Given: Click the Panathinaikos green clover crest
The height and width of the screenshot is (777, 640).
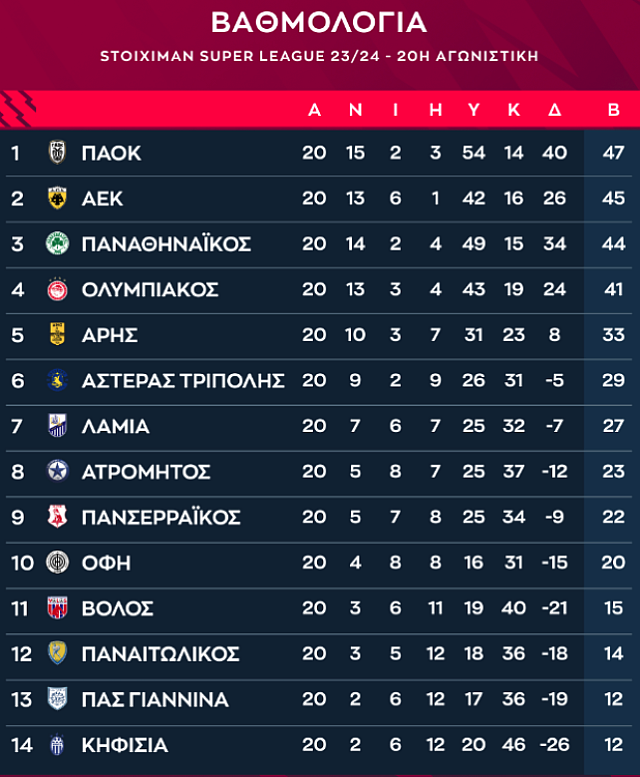Looking at the screenshot, I should click(56, 244).
